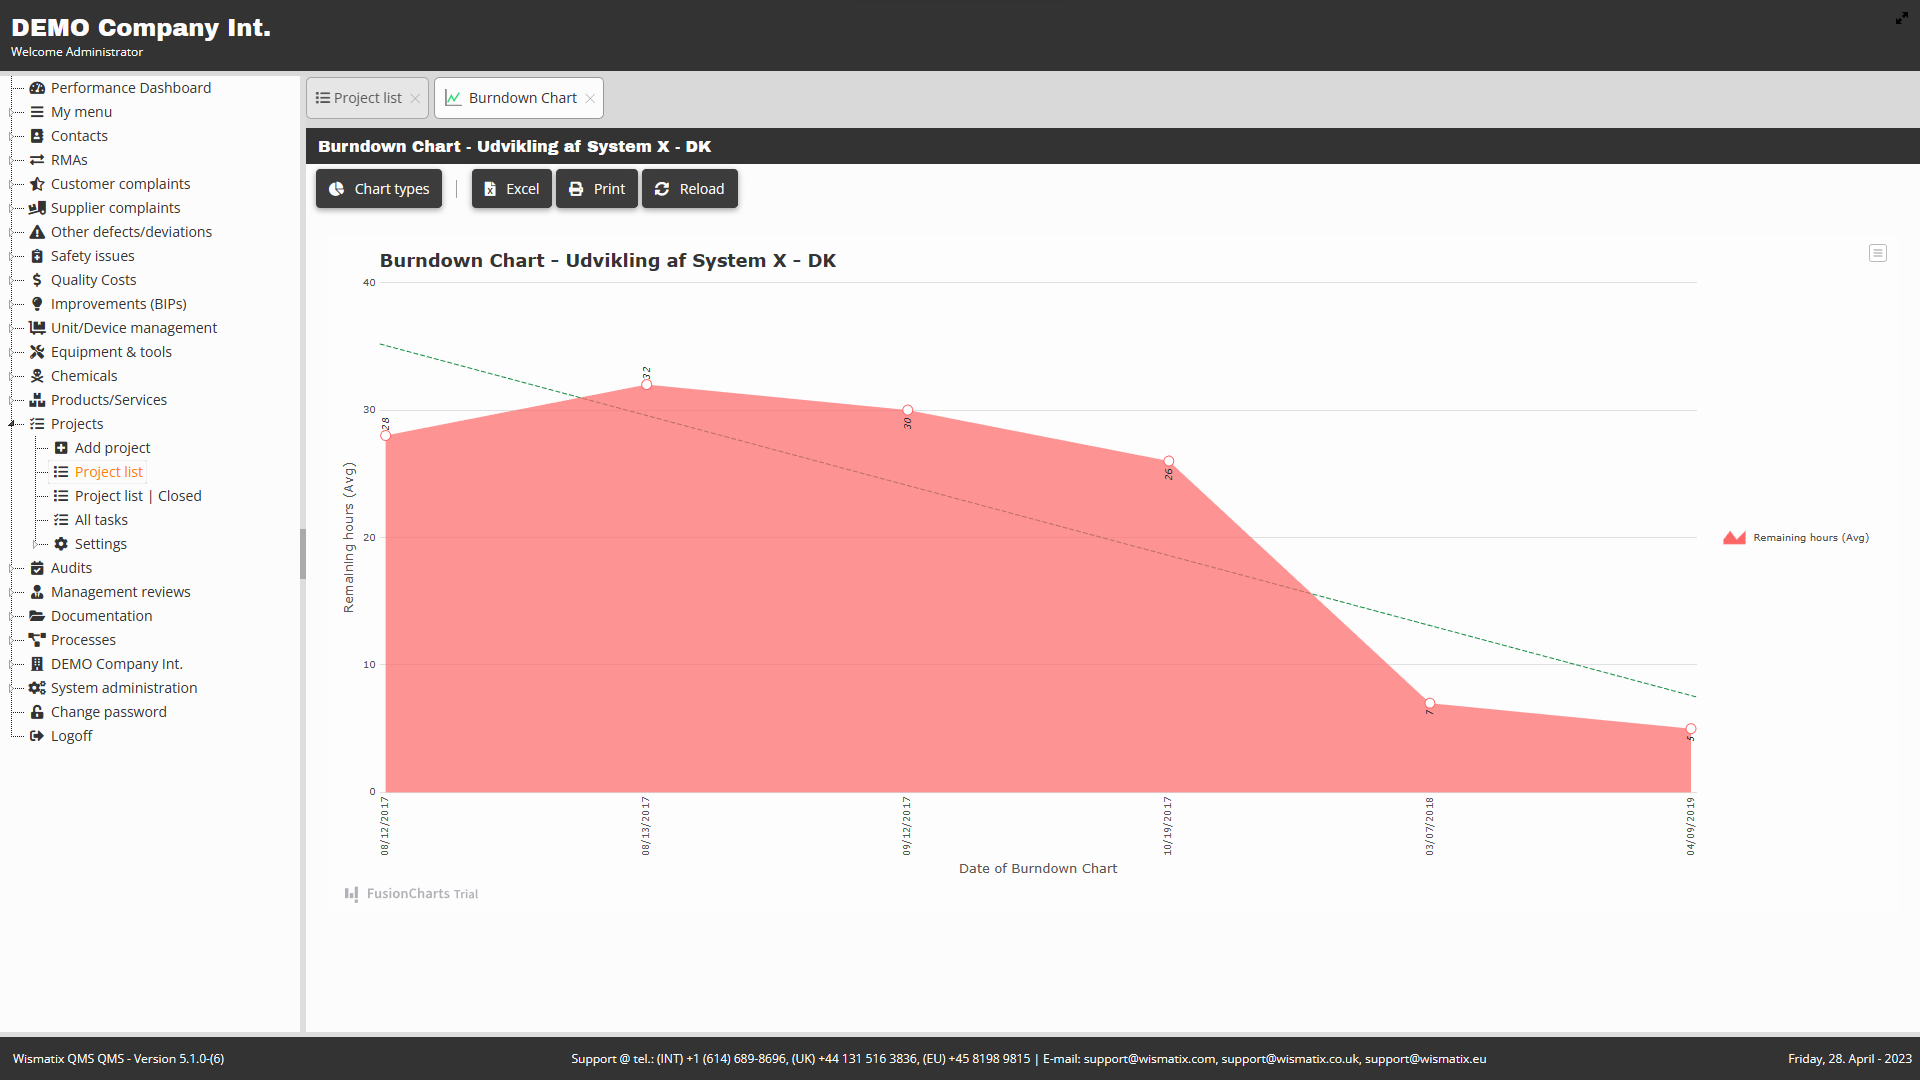This screenshot has height=1080, width=1920.
Task: Click the Logoff exit icon
Action: coord(37,736)
